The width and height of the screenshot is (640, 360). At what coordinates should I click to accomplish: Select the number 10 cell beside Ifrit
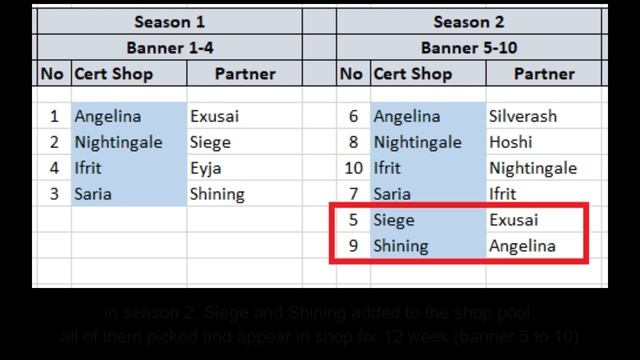353,168
